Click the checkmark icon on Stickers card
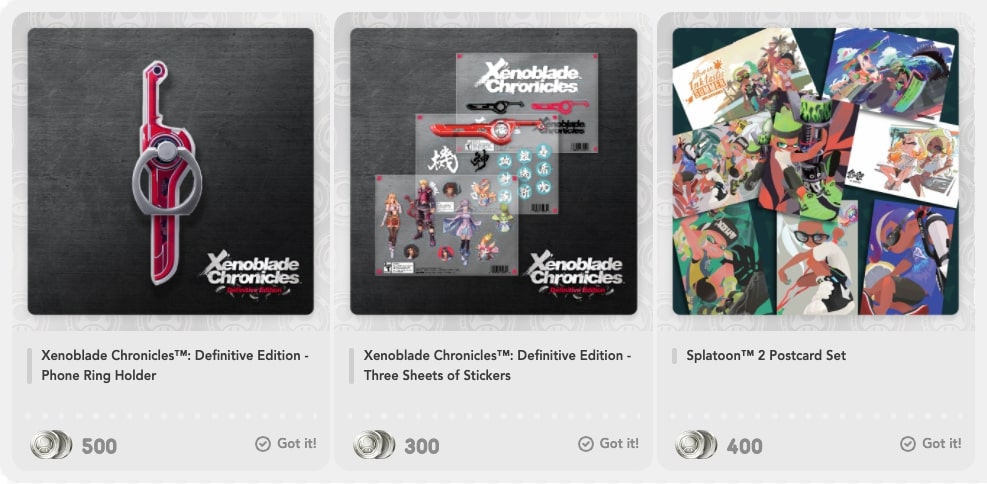 point(585,444)
